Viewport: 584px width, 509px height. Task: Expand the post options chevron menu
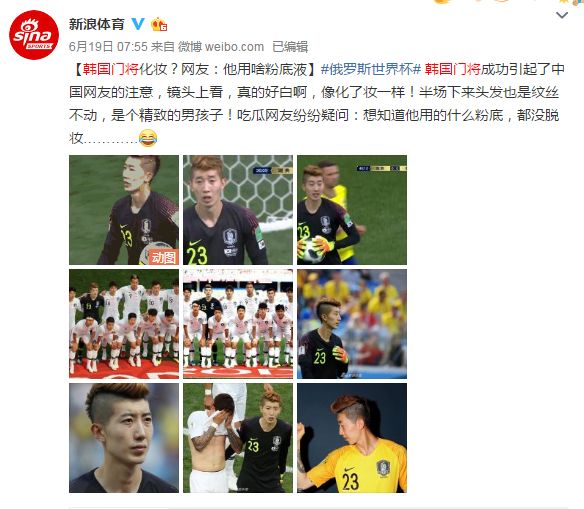[x=562, y=15]
